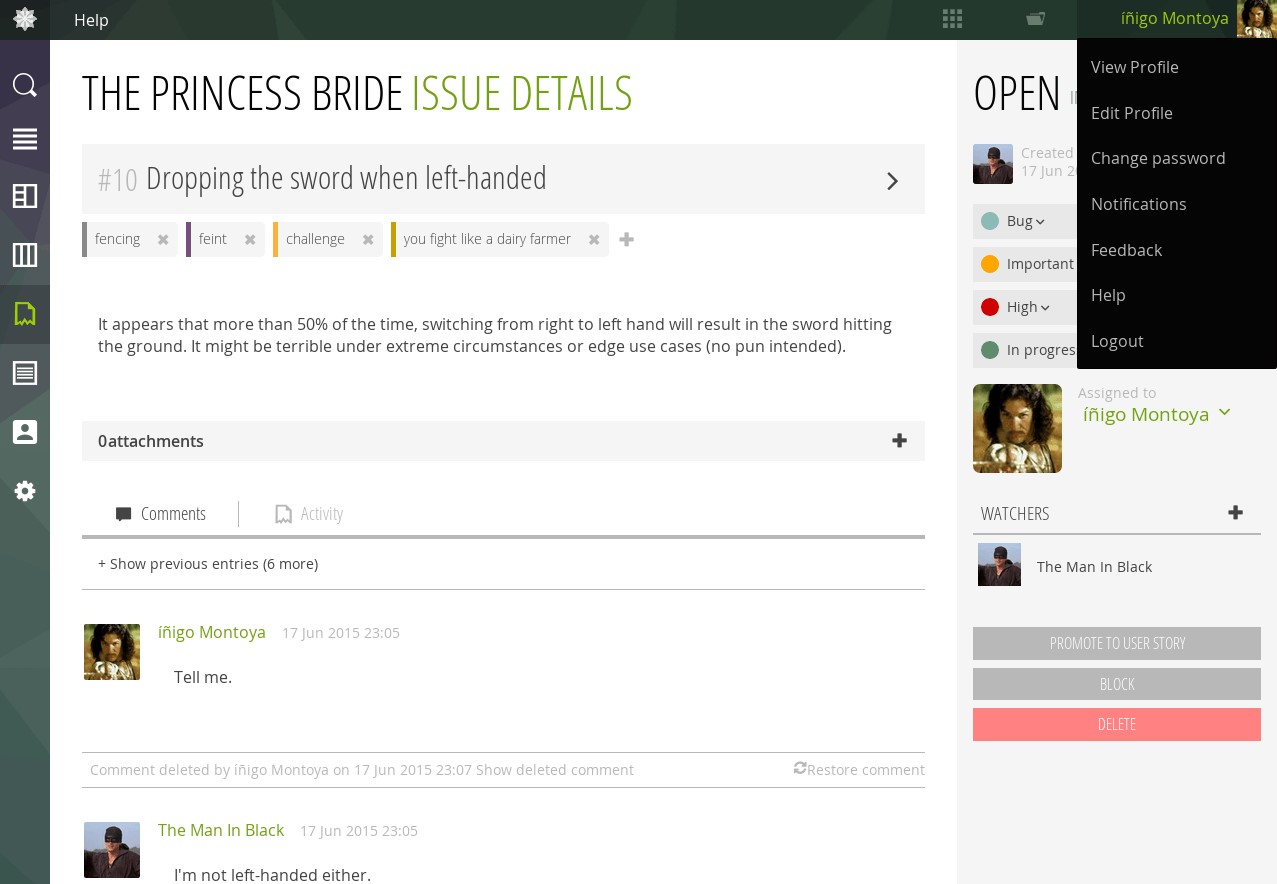Open the timeline icon in sidebar

25,139
